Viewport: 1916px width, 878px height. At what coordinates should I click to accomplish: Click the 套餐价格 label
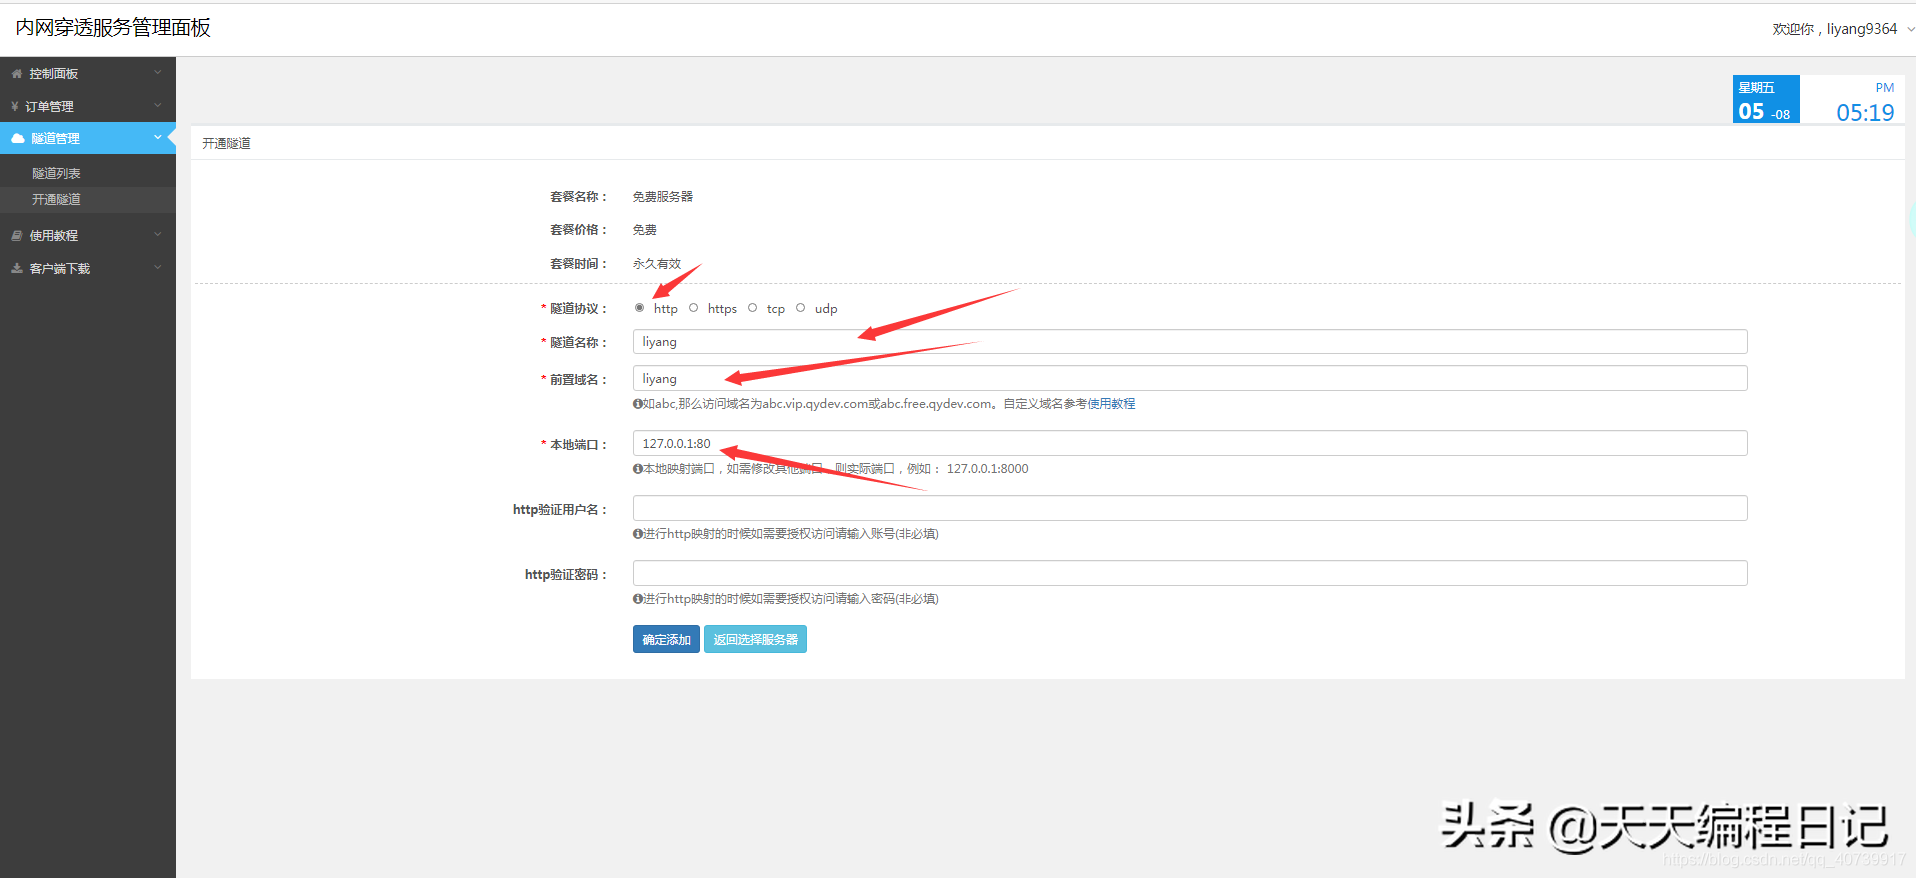click(x=578, y=230)
